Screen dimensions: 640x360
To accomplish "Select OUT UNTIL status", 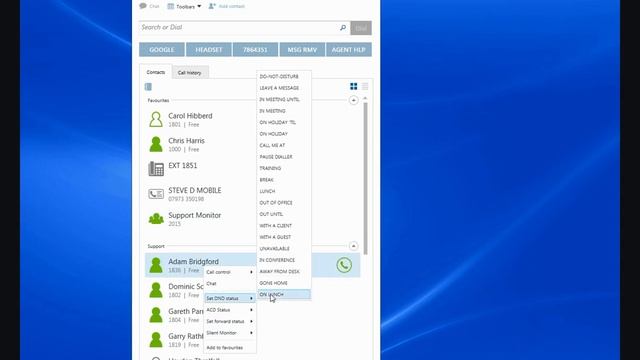I will point(284,214).
